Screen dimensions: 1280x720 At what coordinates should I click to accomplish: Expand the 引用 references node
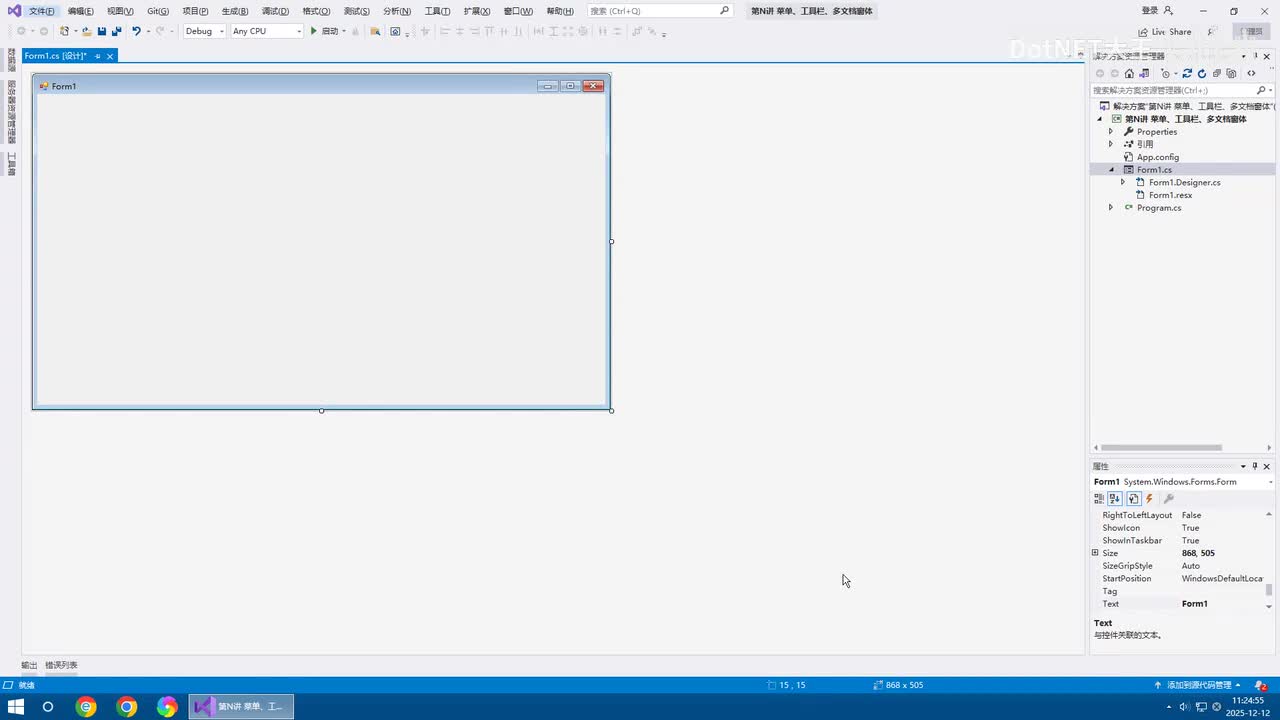(1110, 144)
